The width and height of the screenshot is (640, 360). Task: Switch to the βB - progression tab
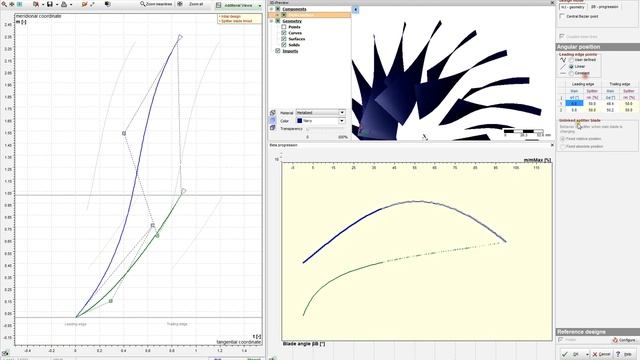(x=604, y=7)
